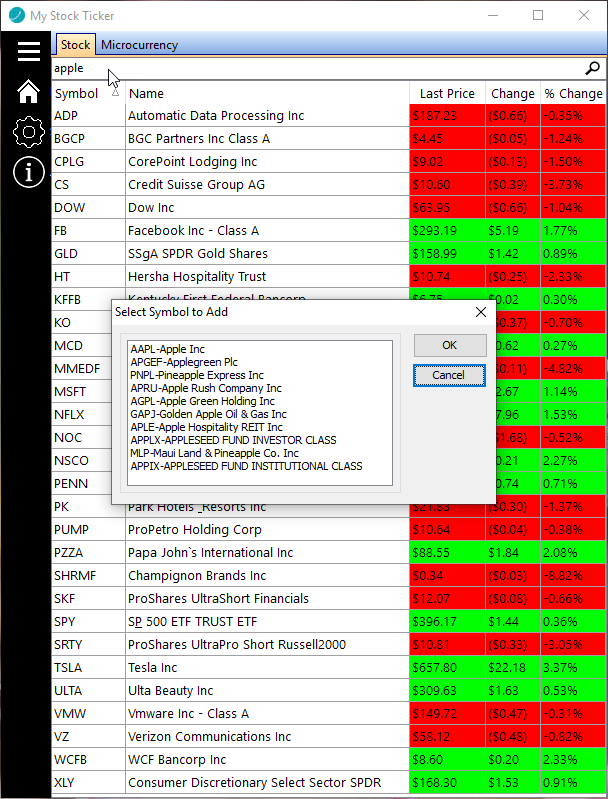Click Credit Suisse Group AG row name
The height and width of the screenshot is (799, 608).
268,184
